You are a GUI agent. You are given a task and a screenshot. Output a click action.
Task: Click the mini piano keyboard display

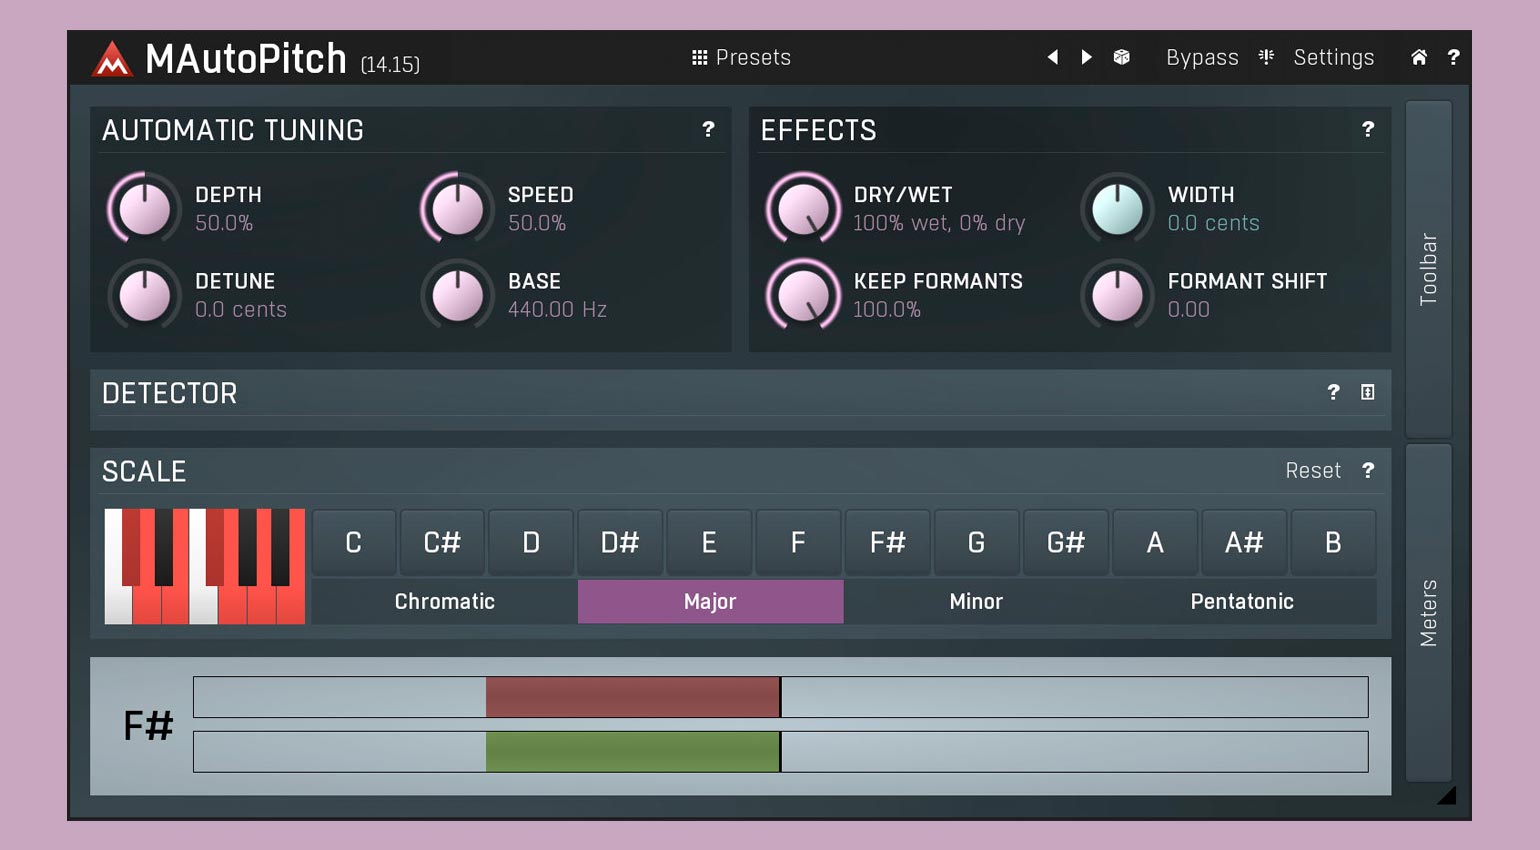point(204,566)
